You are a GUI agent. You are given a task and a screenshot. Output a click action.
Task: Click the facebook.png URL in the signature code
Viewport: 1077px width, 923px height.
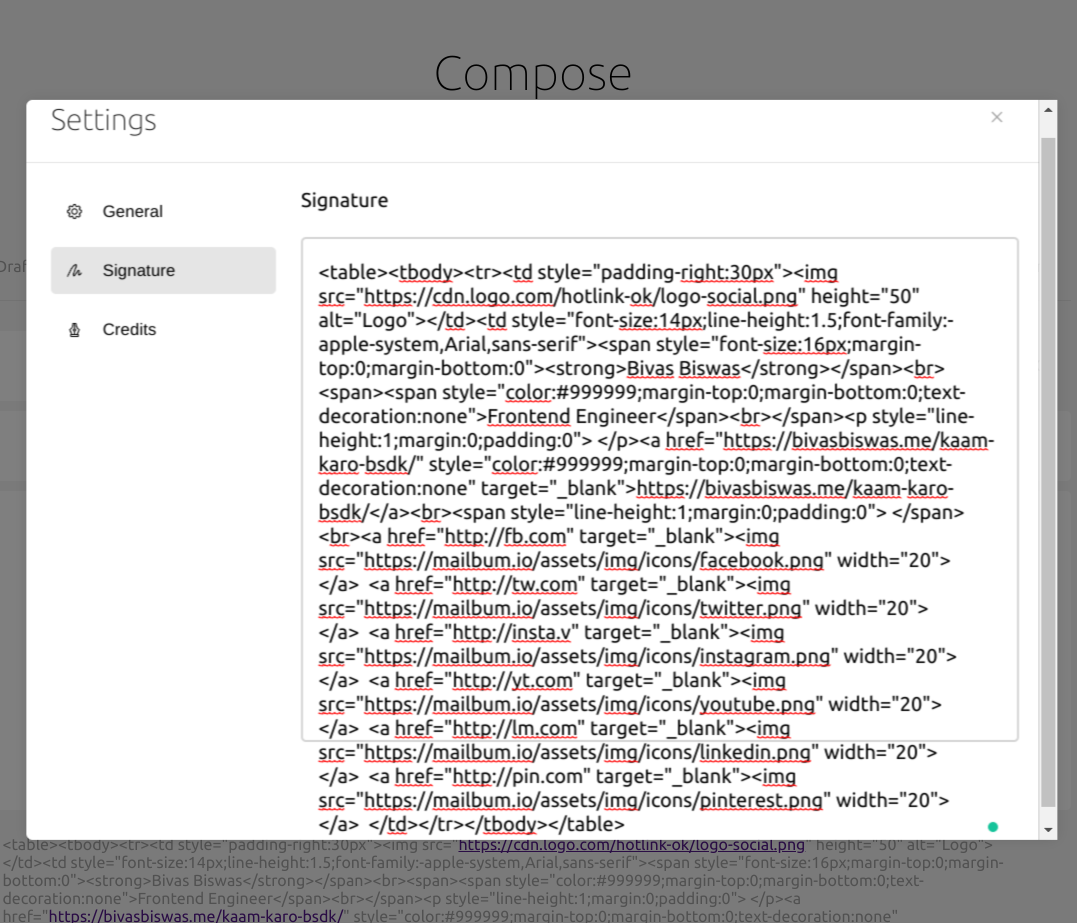[593, 561]
